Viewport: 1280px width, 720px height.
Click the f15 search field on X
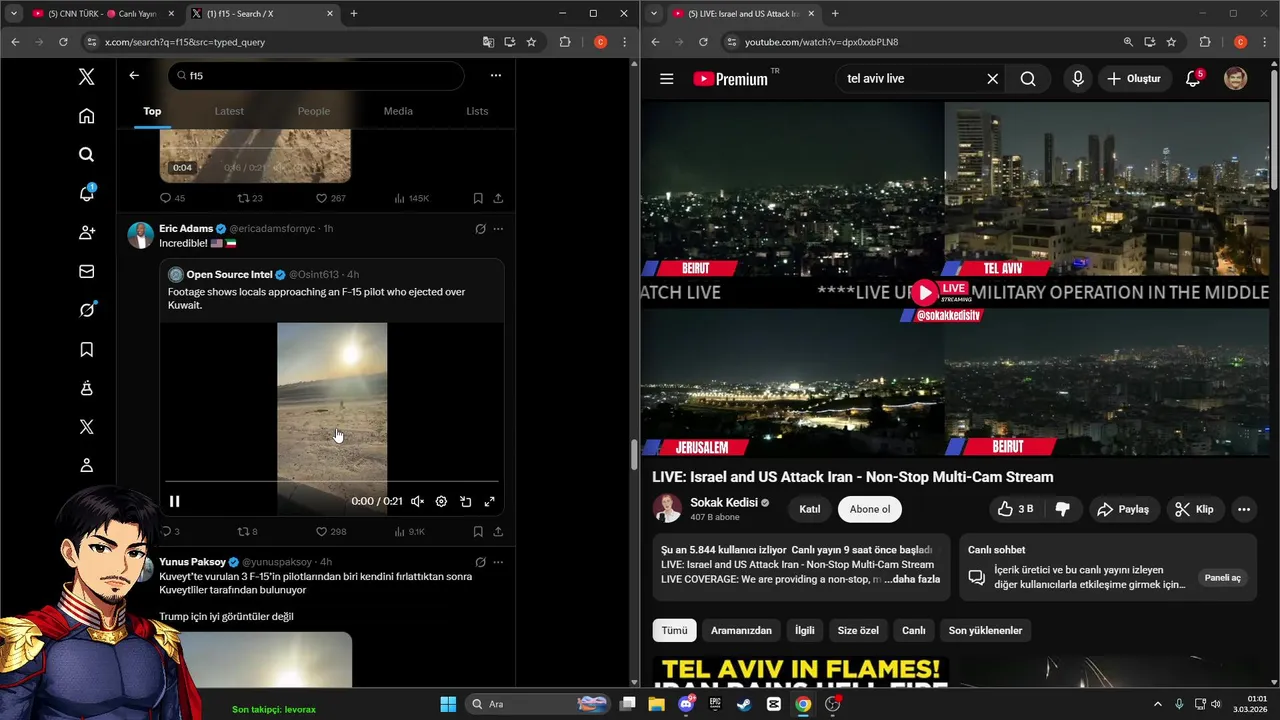pyautogui.click(x=314, y=75)
